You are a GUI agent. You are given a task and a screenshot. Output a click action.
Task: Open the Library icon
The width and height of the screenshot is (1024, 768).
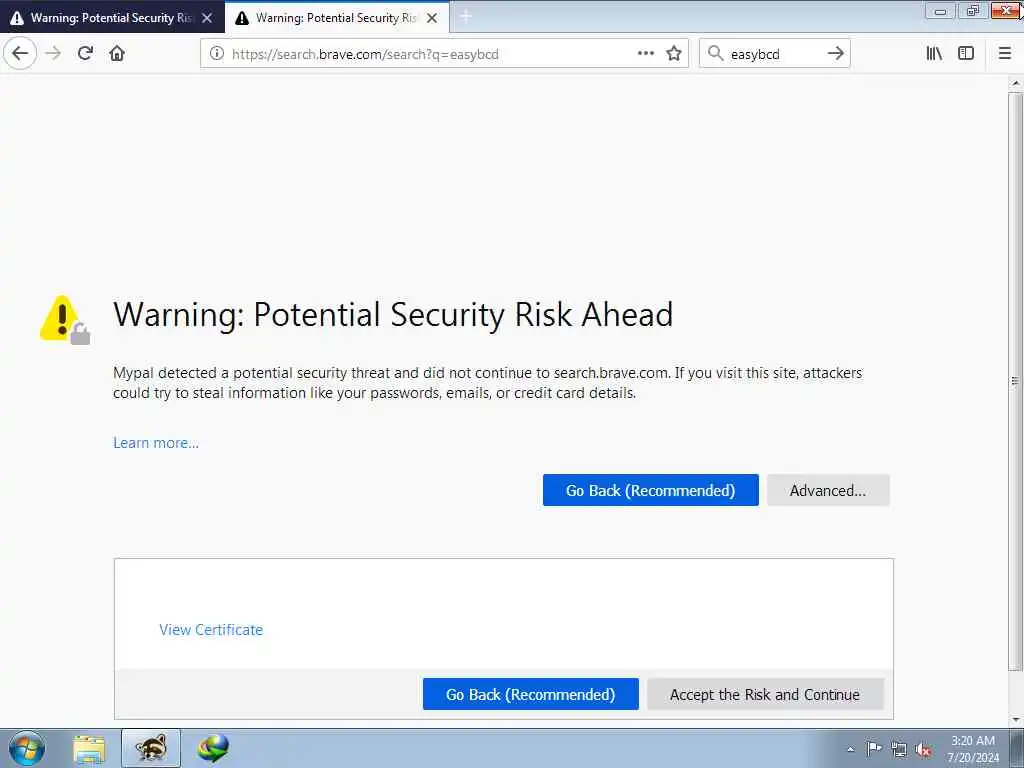934,54
